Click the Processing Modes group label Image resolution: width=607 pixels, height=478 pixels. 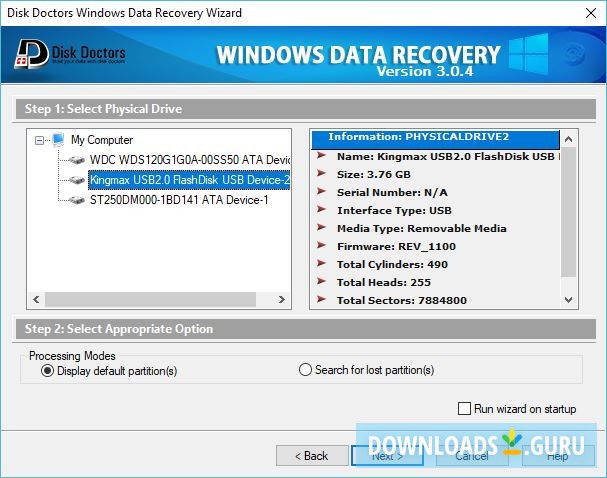coord(72,356)
